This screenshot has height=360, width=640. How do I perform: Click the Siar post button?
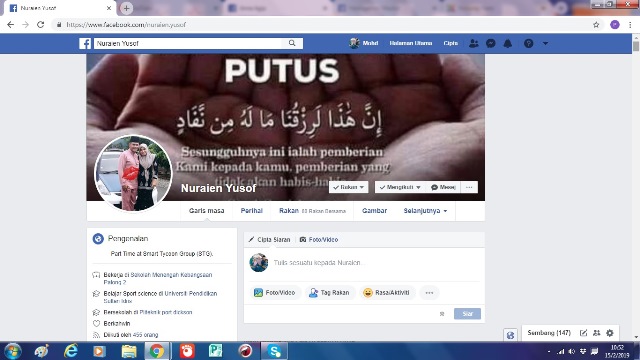tap(467, 313)
